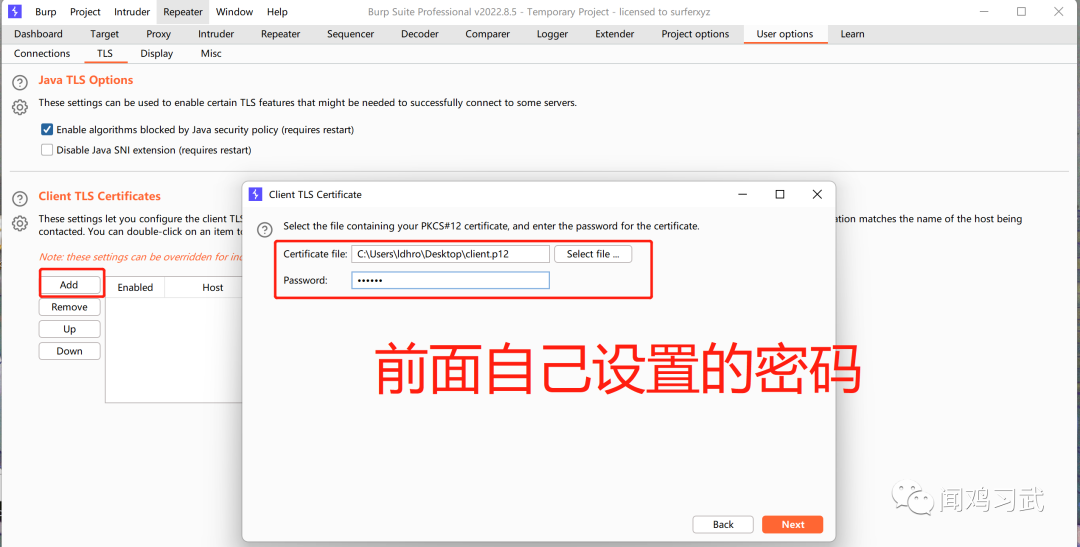Viewport: 1080px width, 547px height.
Task: Open help for Client TLS Certificates section
Action: tap(20, 198)
